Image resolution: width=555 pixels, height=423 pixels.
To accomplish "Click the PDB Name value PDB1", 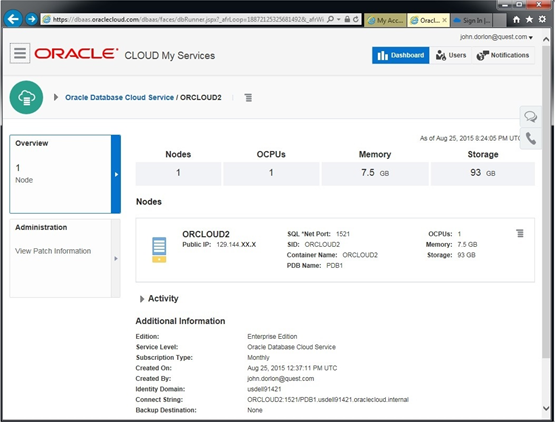I will [x=334, y=265].
